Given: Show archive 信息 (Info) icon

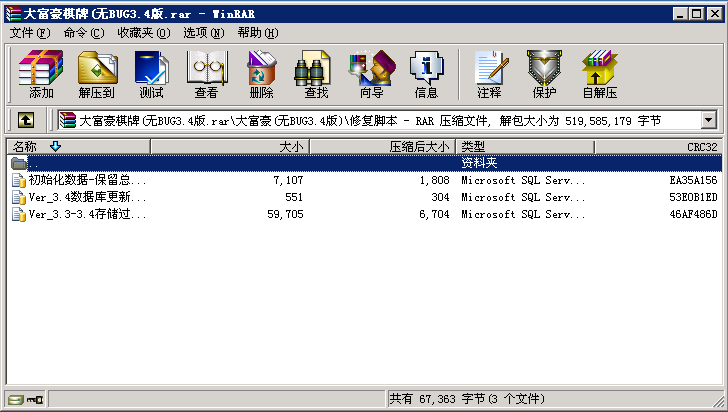Looking at the screenshot, I should pos(426,74).
